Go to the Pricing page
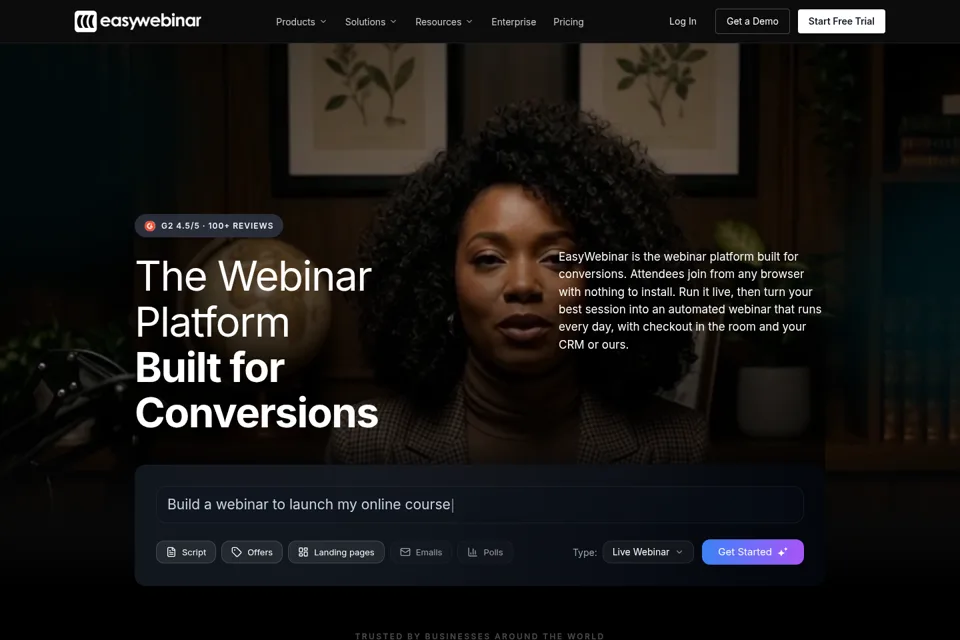The width and height of the screenshot is (960, 640). (568, 21)
